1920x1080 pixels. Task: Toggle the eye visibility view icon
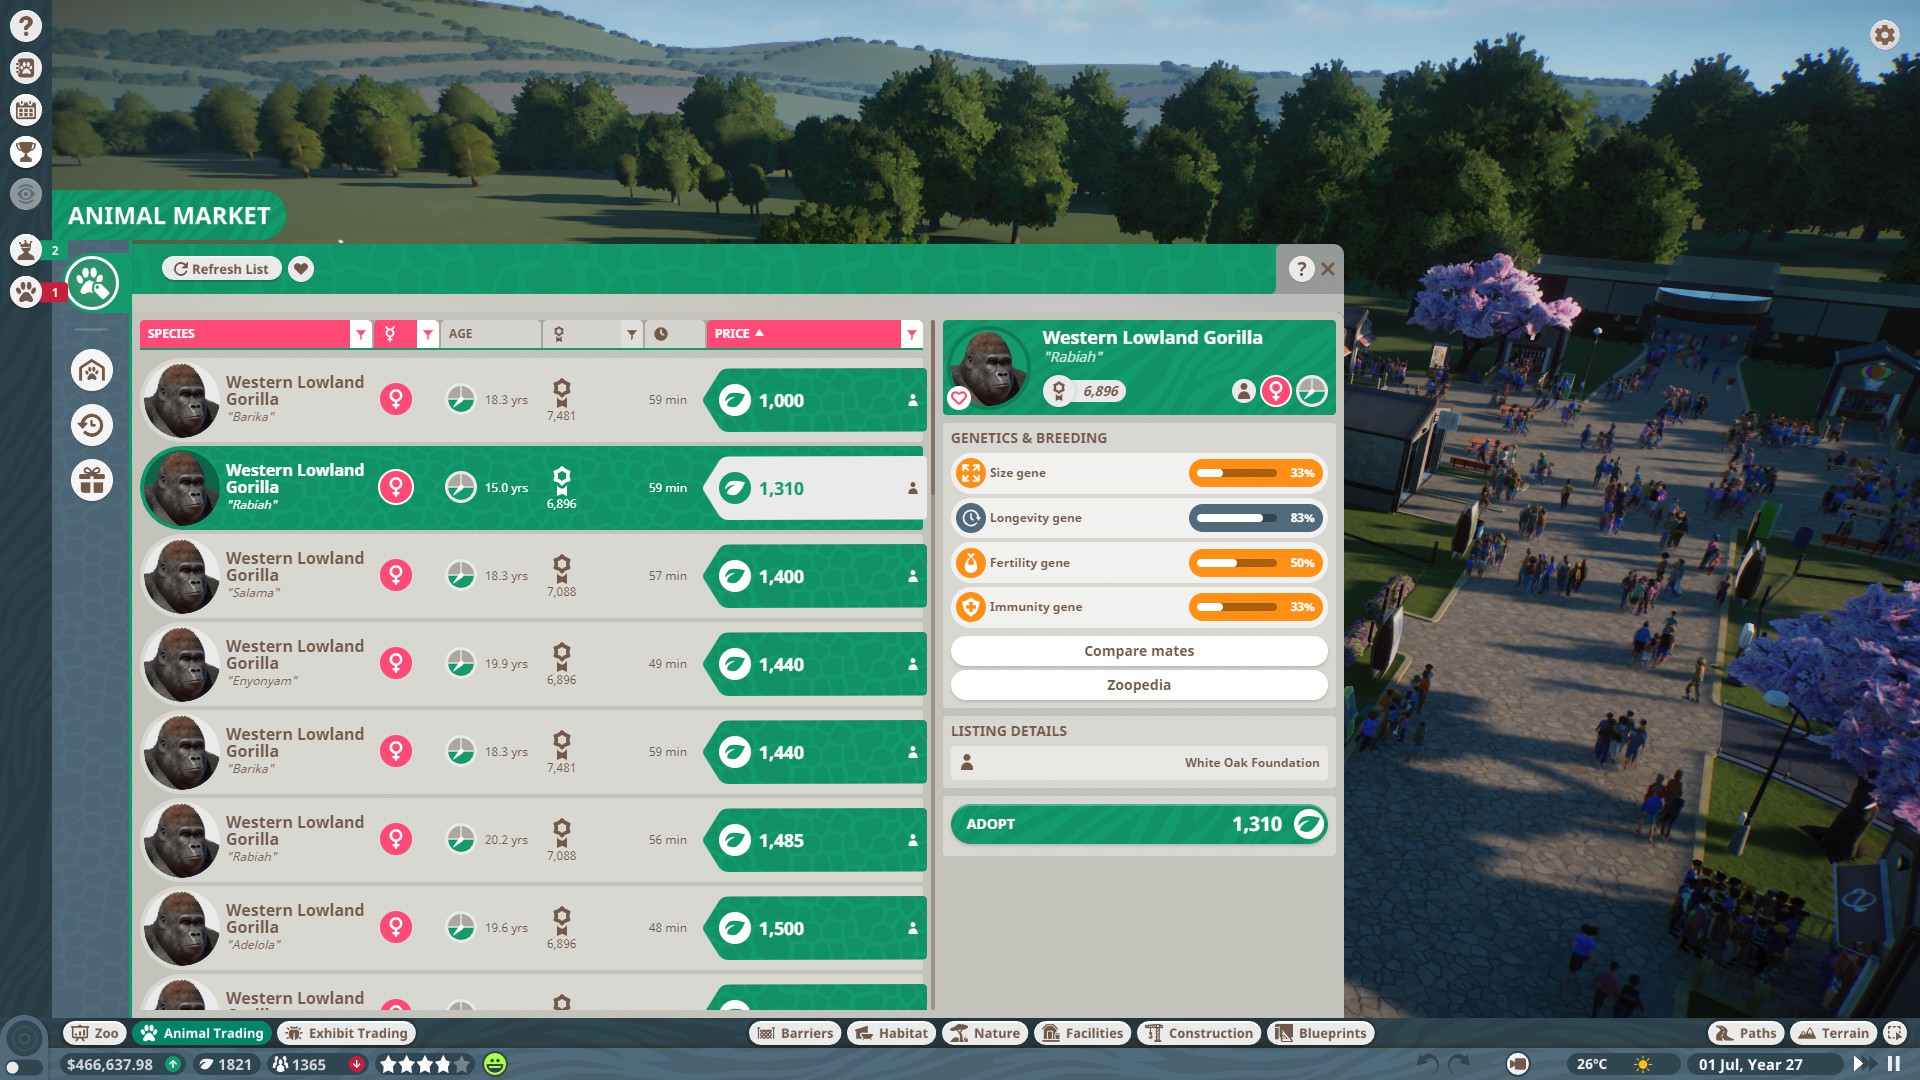25,194
